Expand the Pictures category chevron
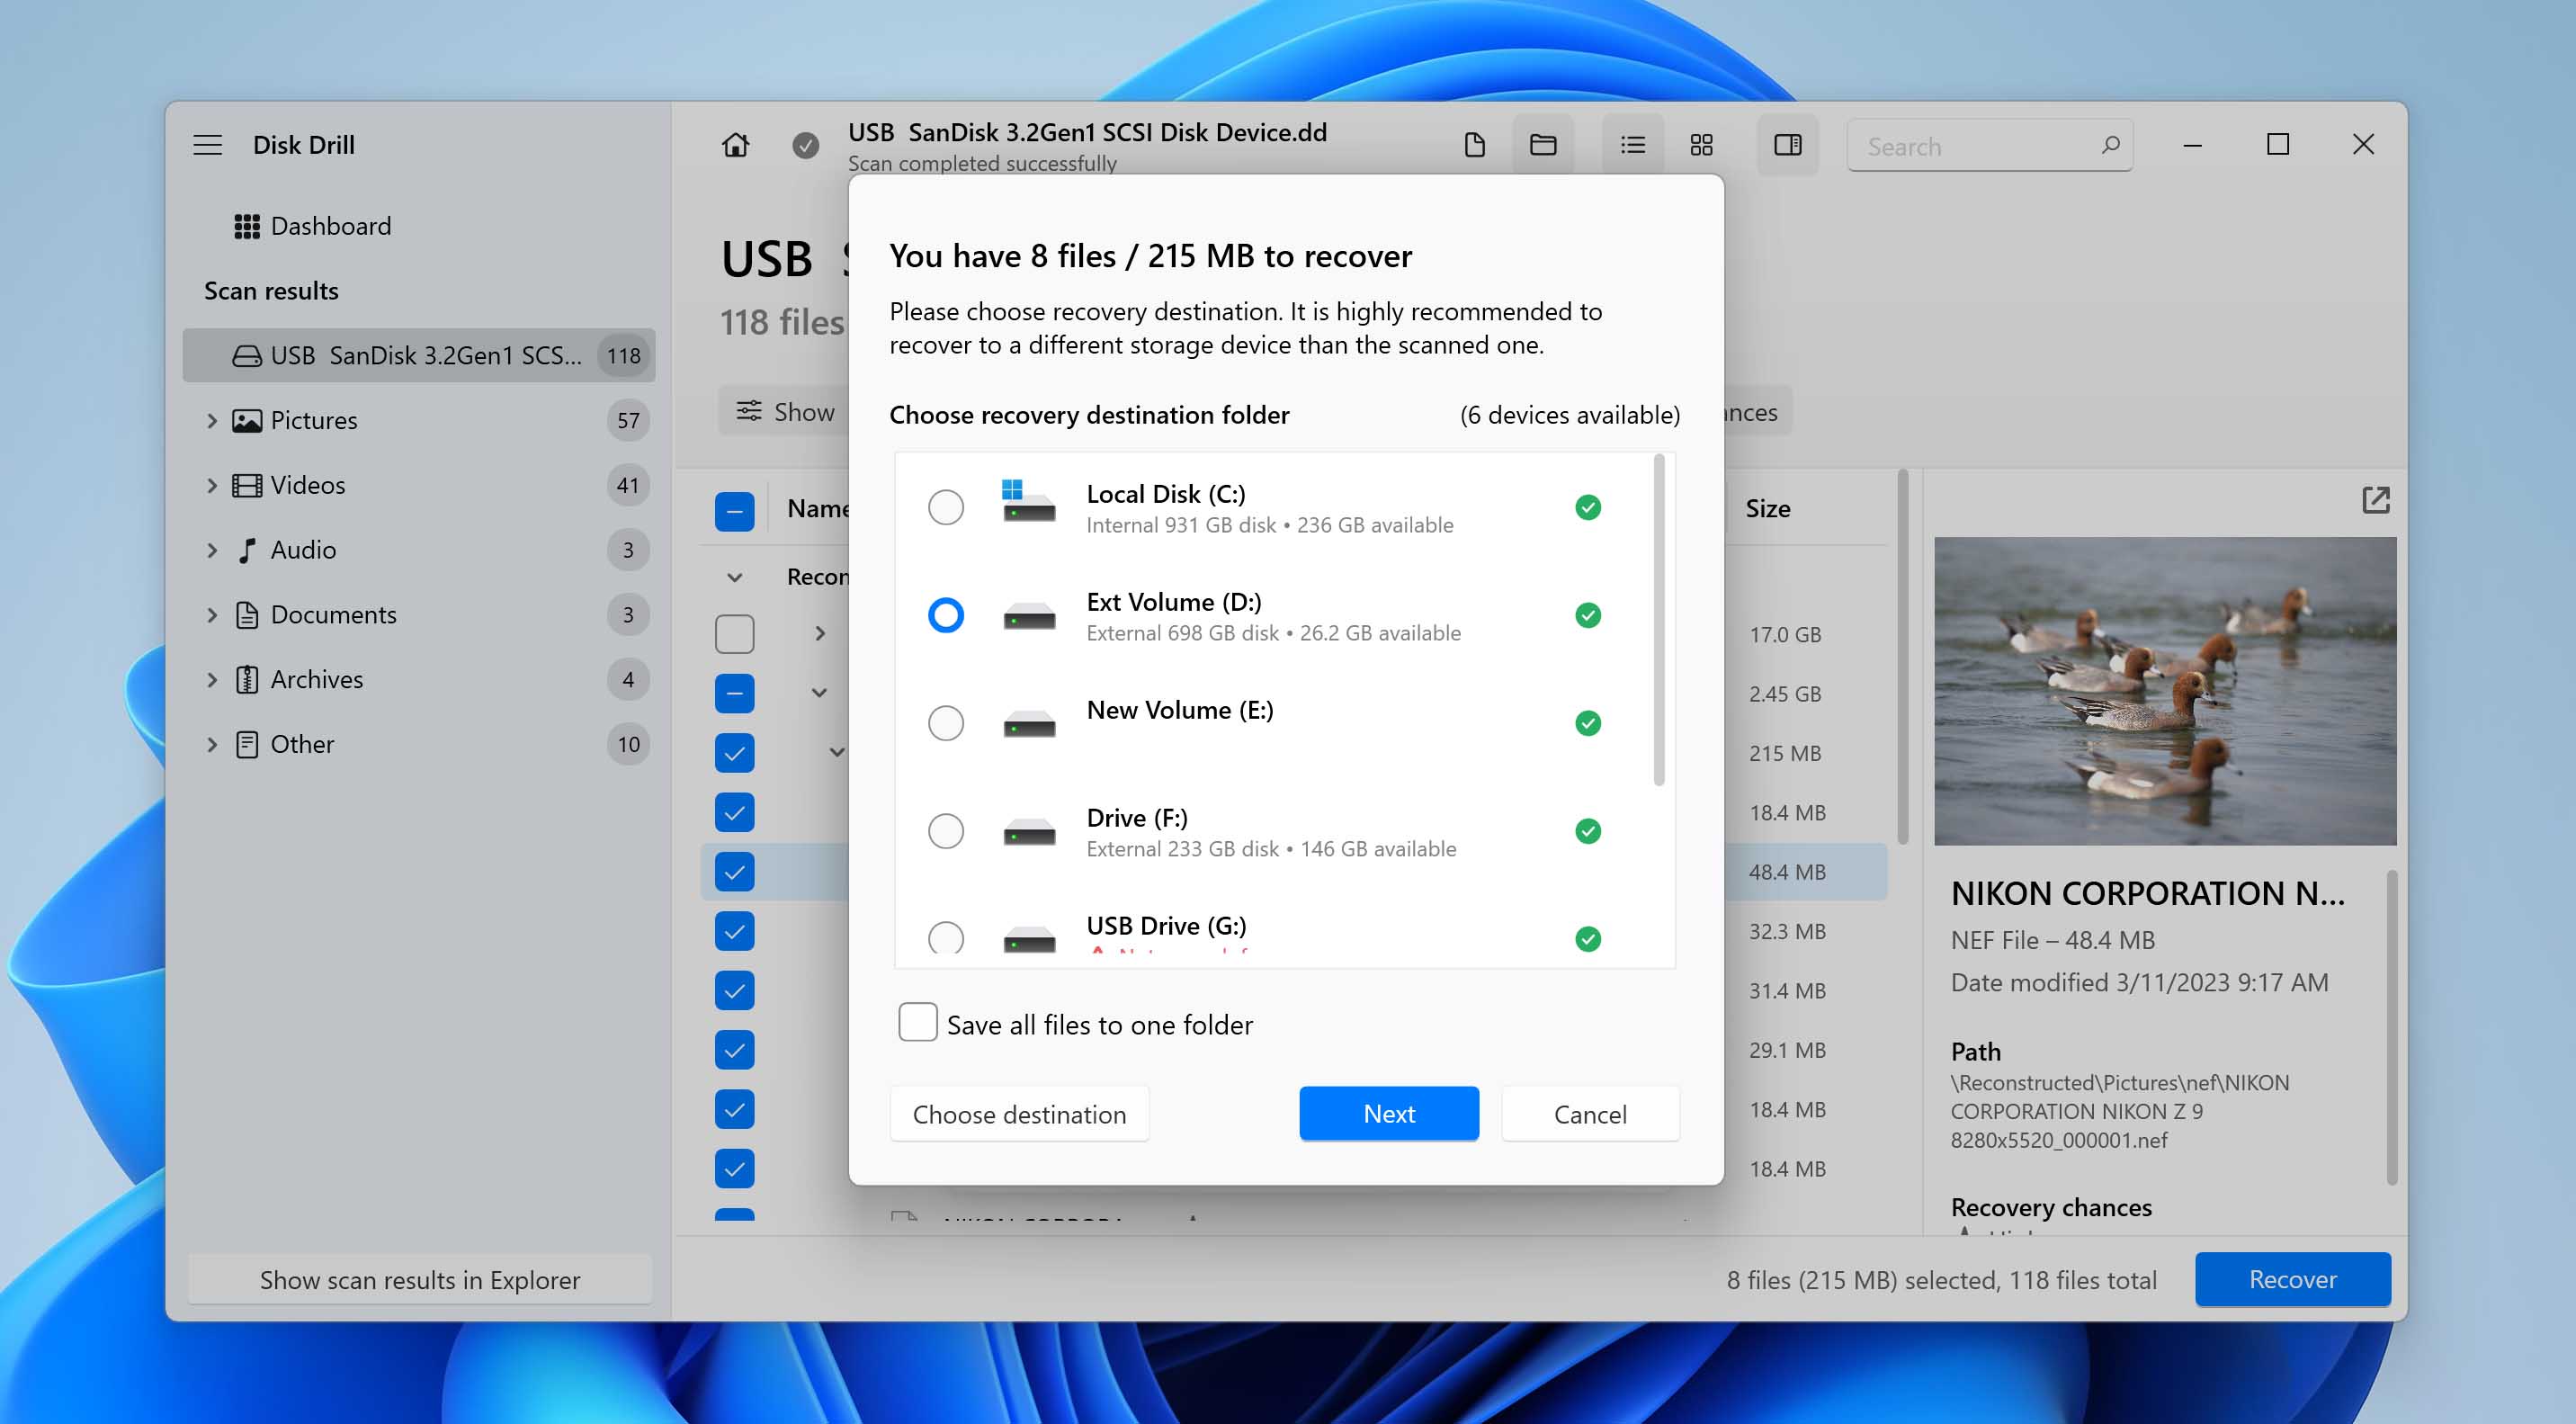The width and height of the screenshot is (2576, 1424). pos(212,421)
